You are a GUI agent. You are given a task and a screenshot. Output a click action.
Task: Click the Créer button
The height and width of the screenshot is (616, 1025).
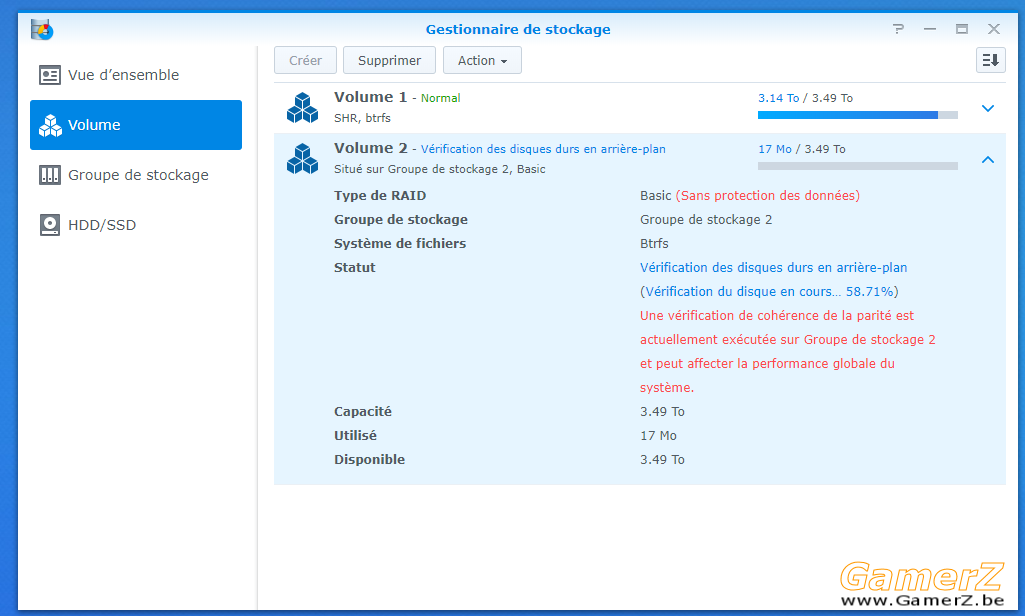click(x=305, y=60)
